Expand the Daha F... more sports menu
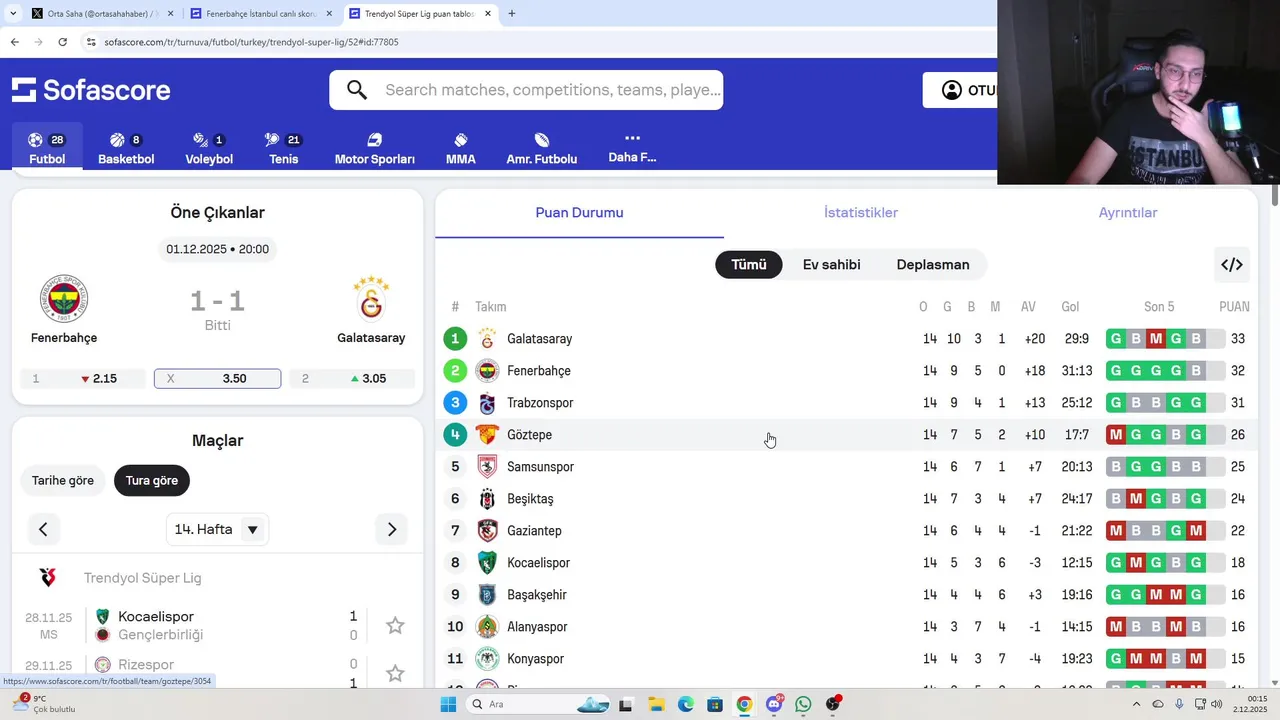1280x720 pixels. (x=632, y=147)
